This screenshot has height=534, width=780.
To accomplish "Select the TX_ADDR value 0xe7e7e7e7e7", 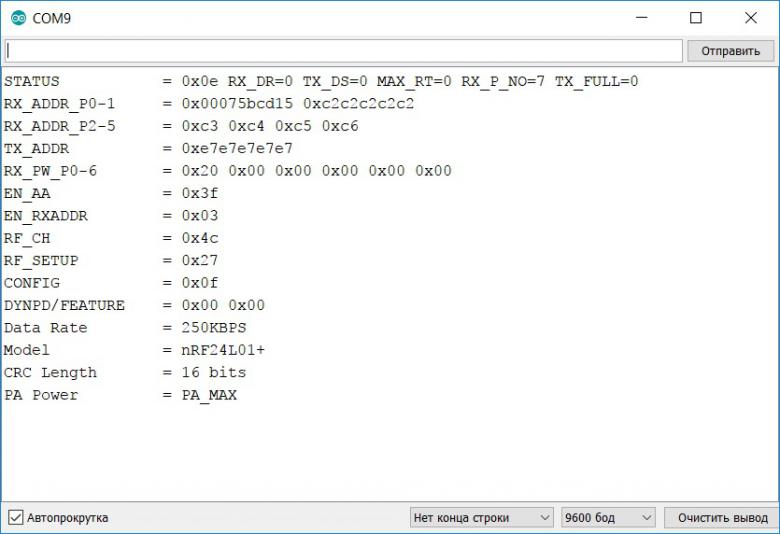I will coord(237,148).
